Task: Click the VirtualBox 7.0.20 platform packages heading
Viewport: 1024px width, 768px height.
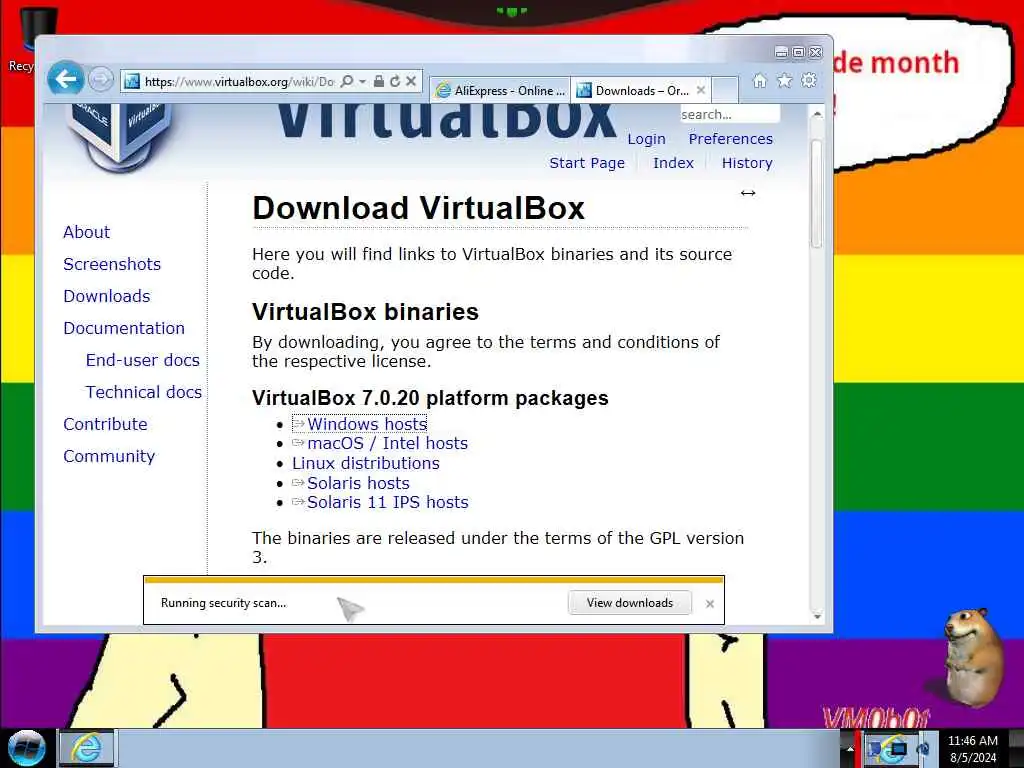Action: (430, 398)
